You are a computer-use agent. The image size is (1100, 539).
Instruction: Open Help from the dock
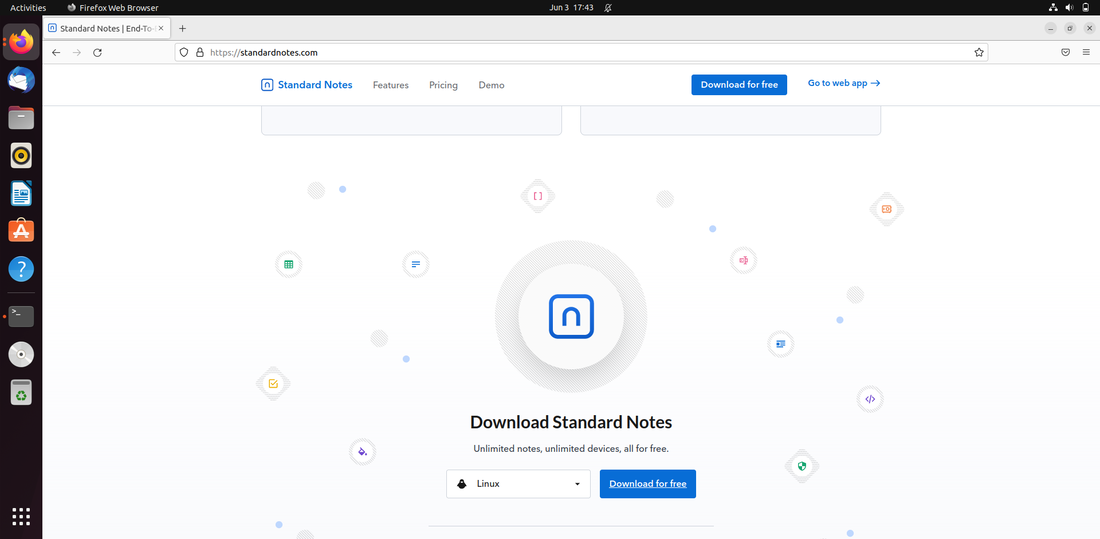pos(21,269)
